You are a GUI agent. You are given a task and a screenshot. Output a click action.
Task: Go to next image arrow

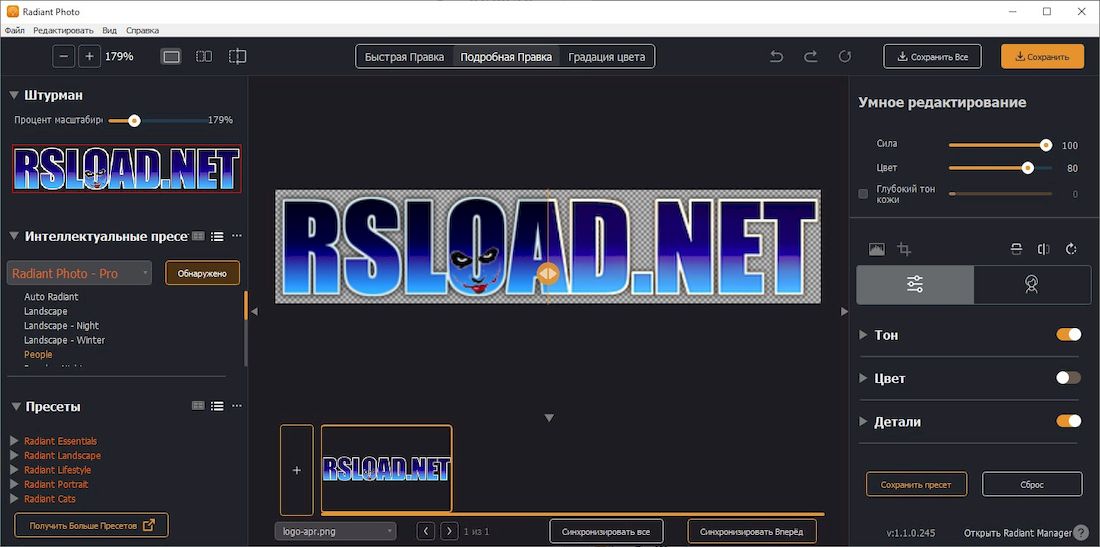(x=450, y=532)
